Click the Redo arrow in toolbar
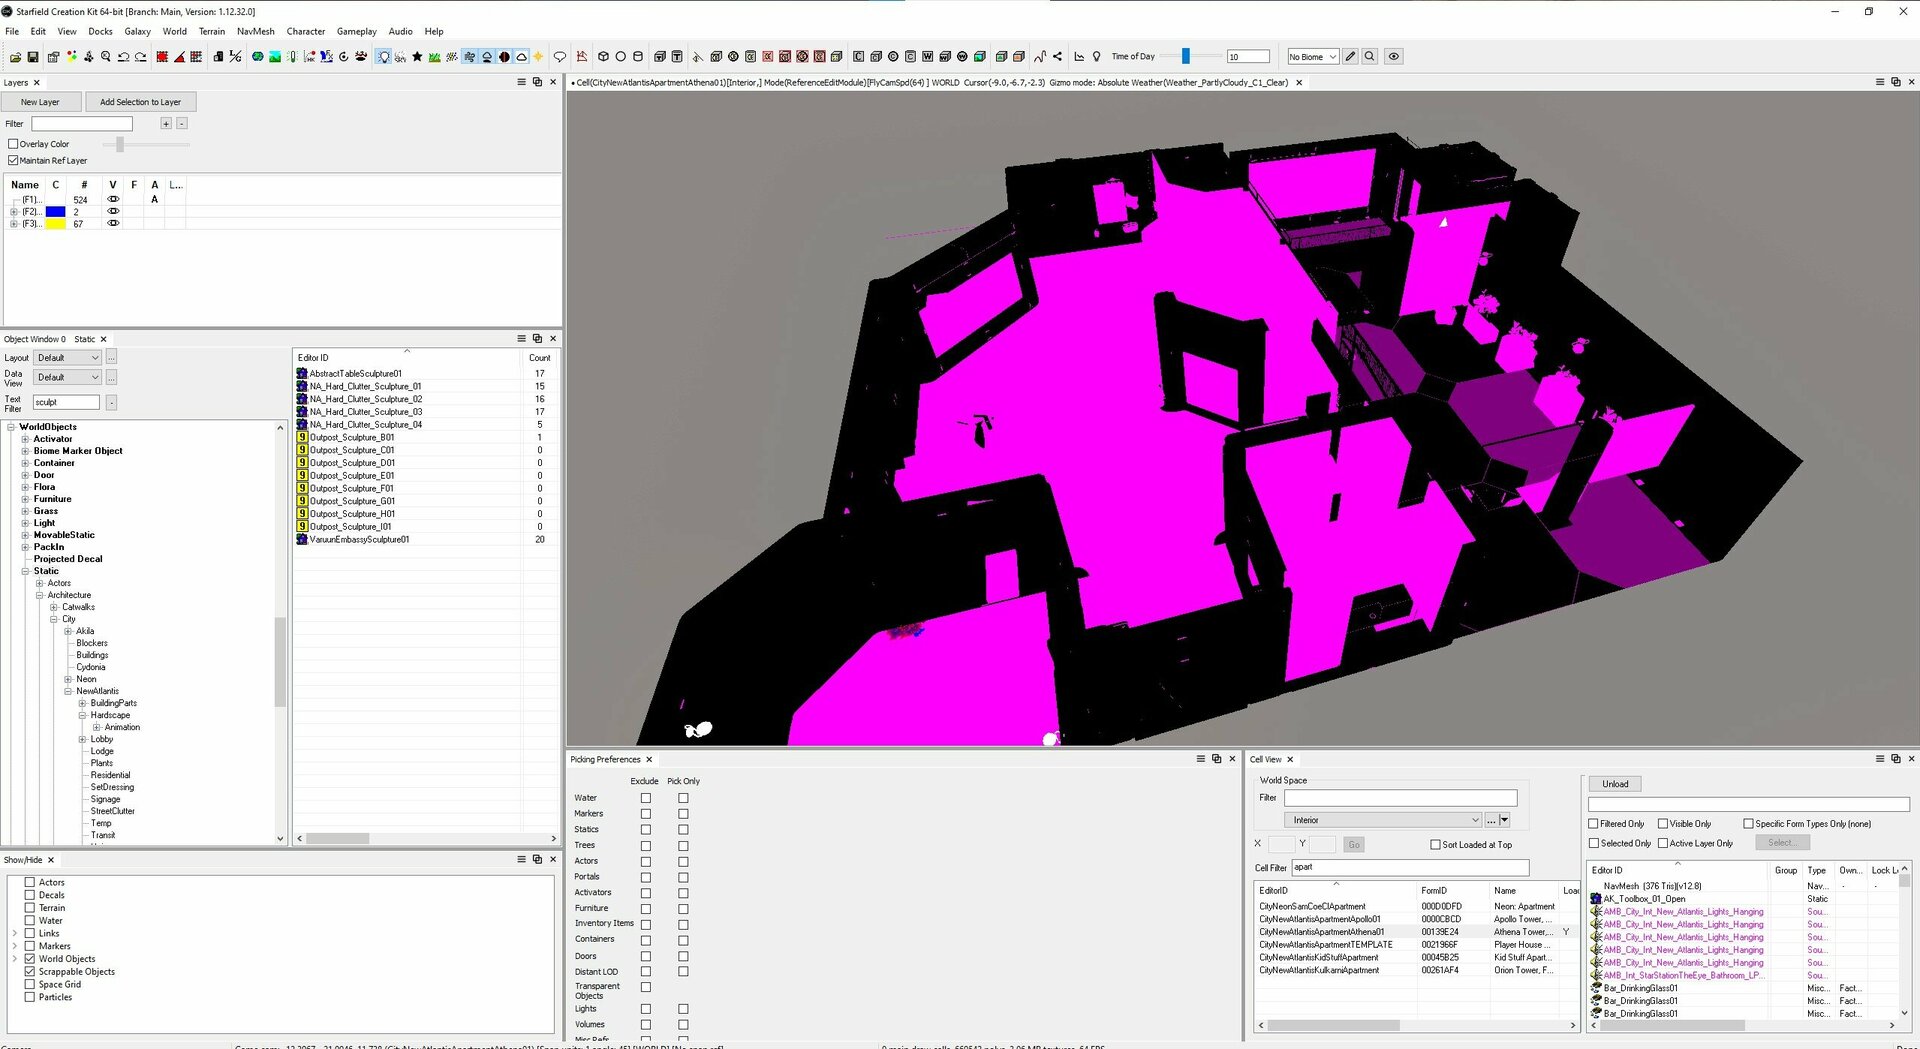 pos(140,57)
